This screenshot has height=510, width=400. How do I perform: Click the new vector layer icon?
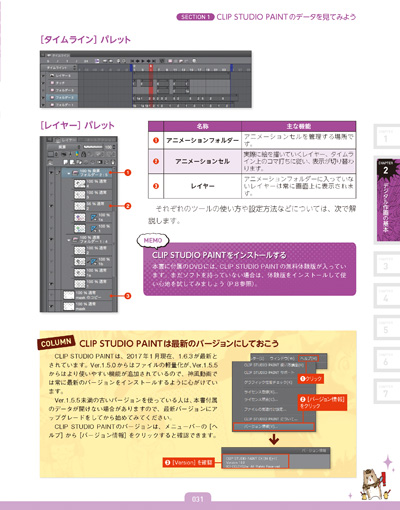coord(72,162)
